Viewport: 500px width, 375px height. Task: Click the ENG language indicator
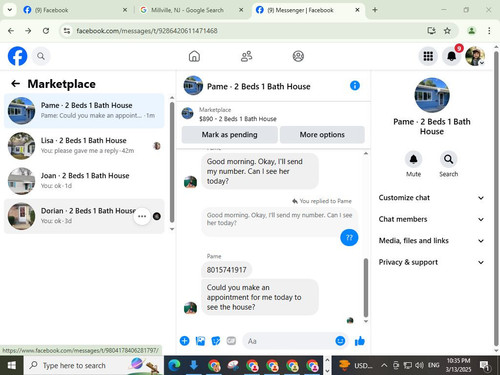(x=433, y=365)
